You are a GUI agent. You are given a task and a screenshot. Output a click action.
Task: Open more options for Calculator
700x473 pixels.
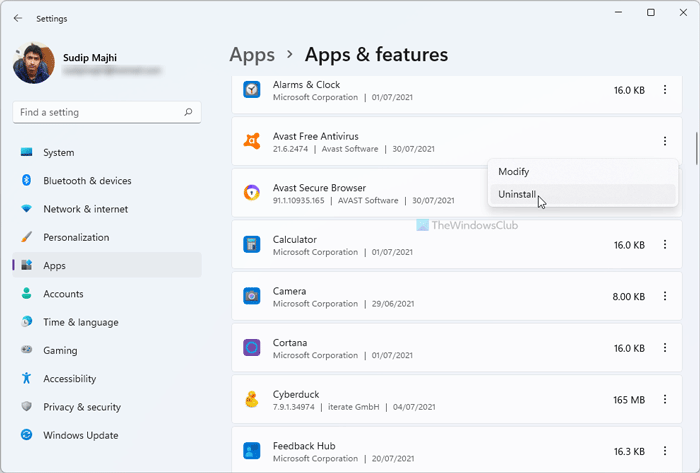[x=665, y=245]
